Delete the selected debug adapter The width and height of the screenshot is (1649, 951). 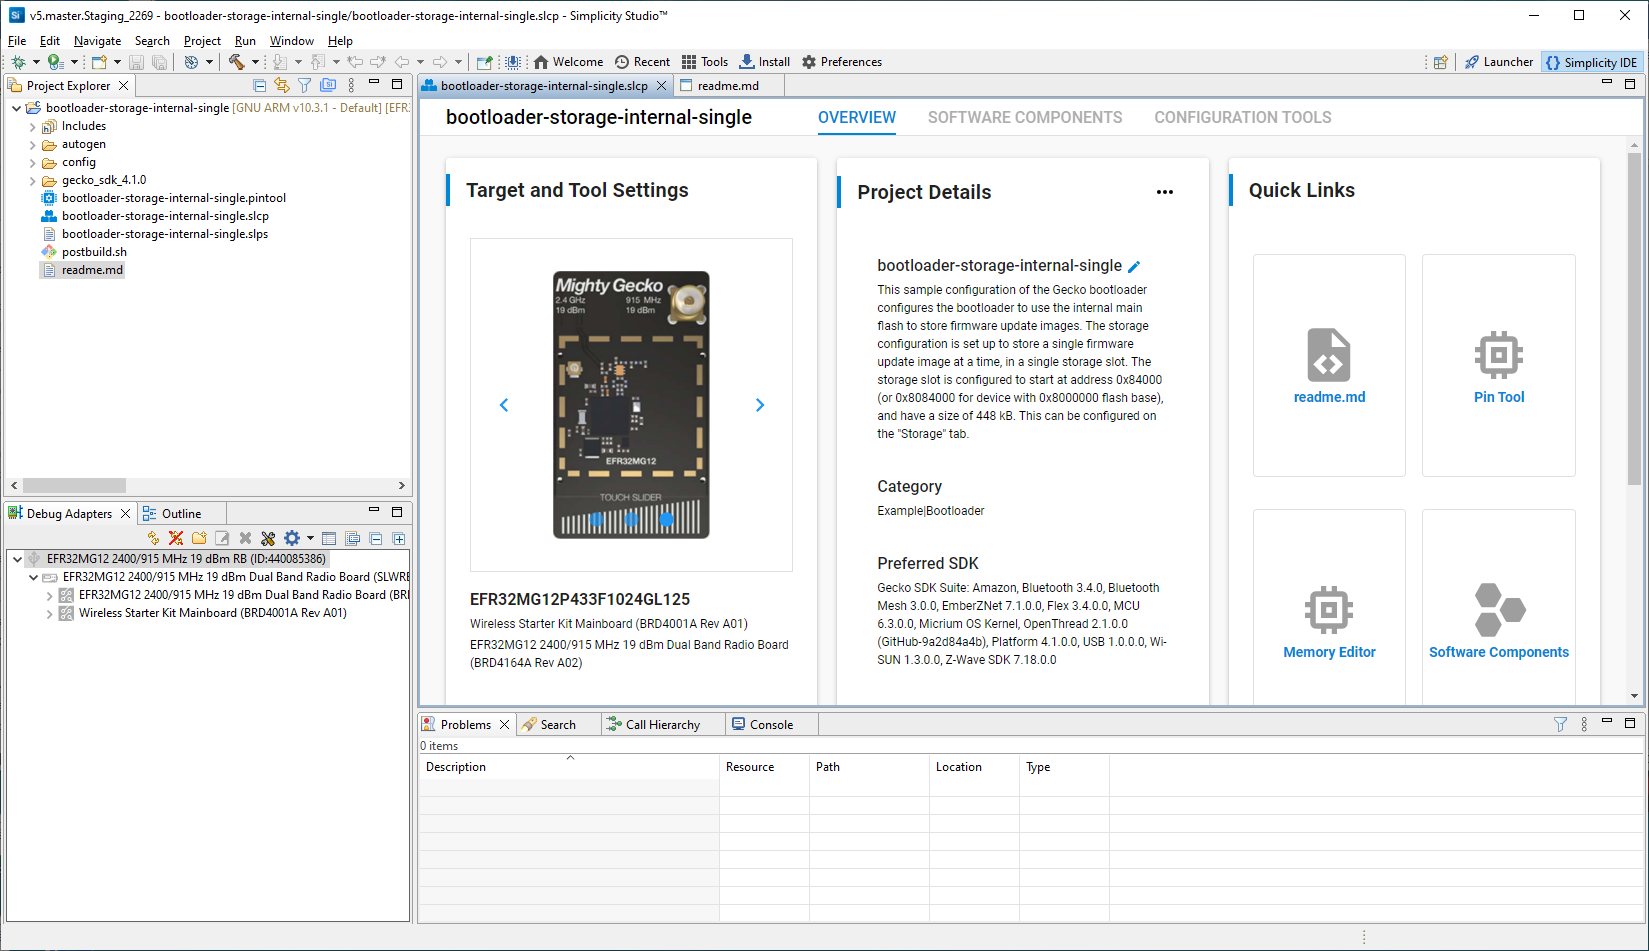(244, 537)
